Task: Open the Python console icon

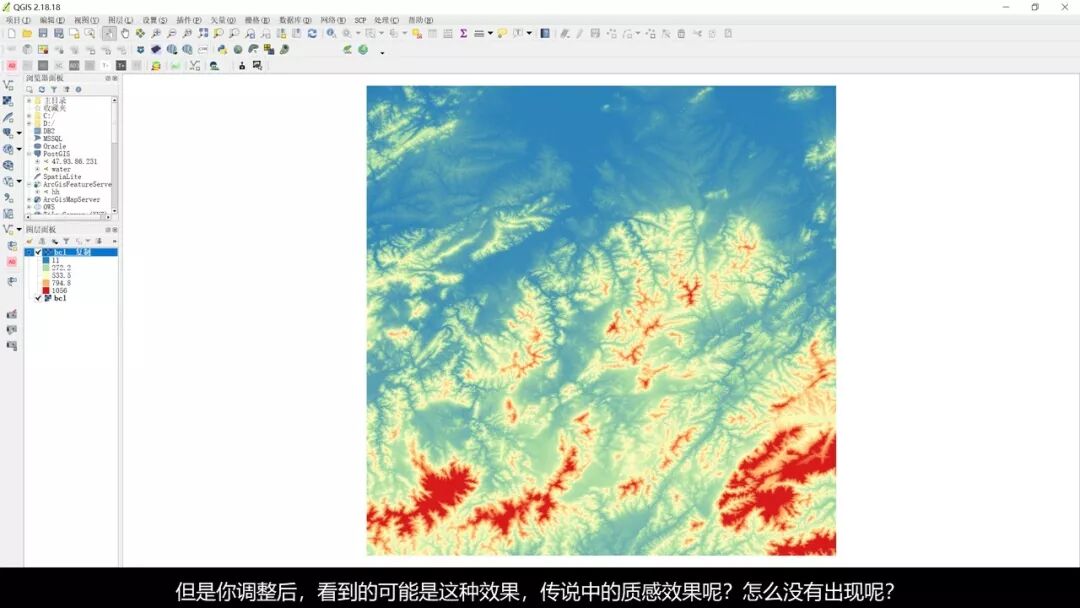Action: [222, 50]
